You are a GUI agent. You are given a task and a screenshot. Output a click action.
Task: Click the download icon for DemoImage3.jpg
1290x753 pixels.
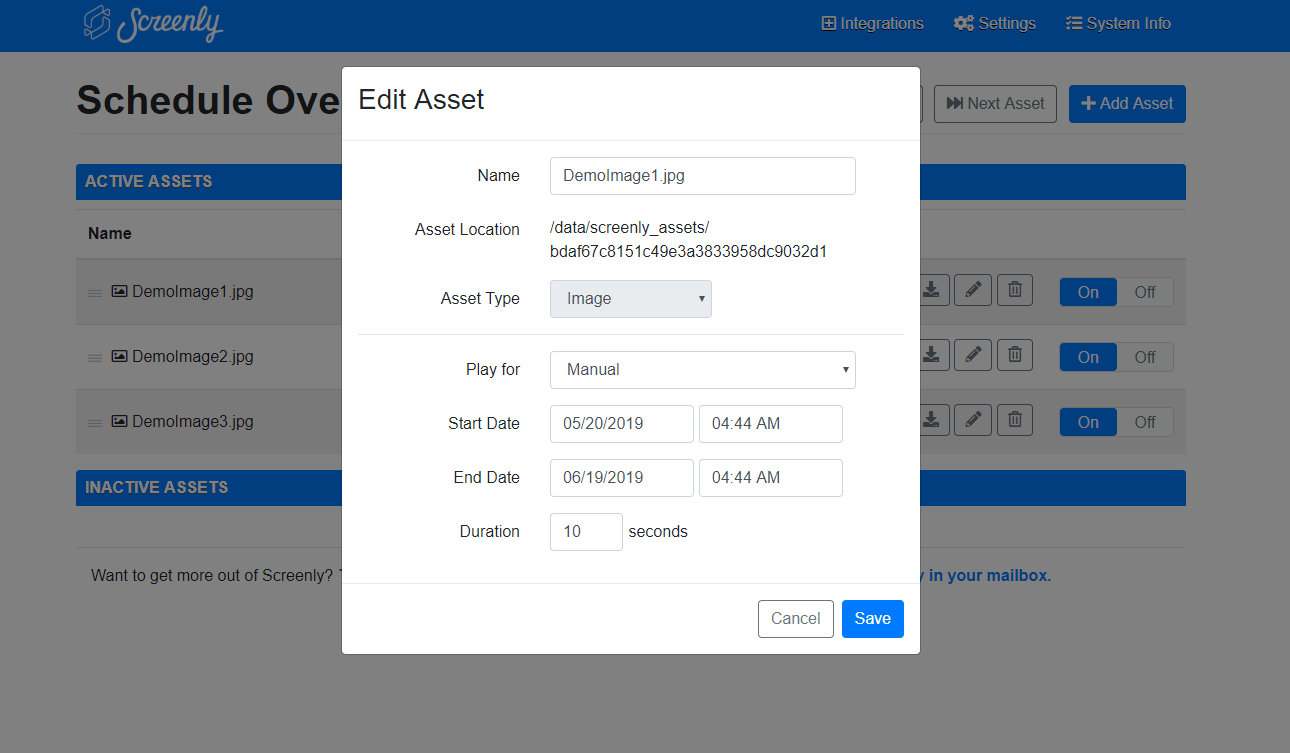[x=932, y=421]
